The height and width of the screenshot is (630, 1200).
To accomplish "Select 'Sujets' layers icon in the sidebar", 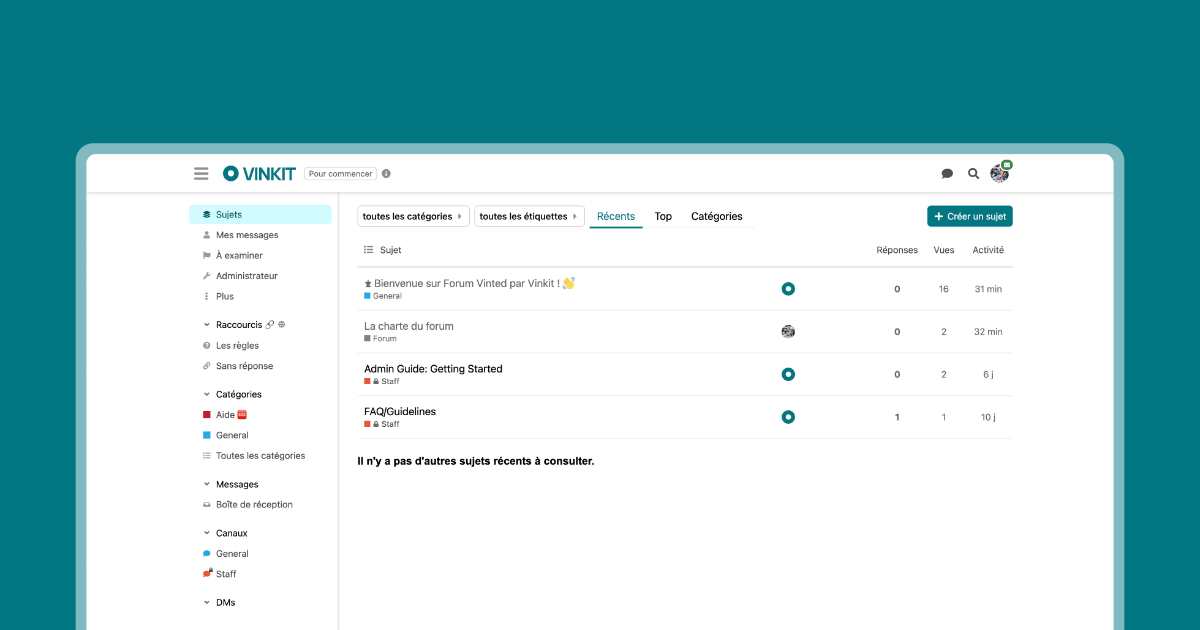I will pos(206,214).
